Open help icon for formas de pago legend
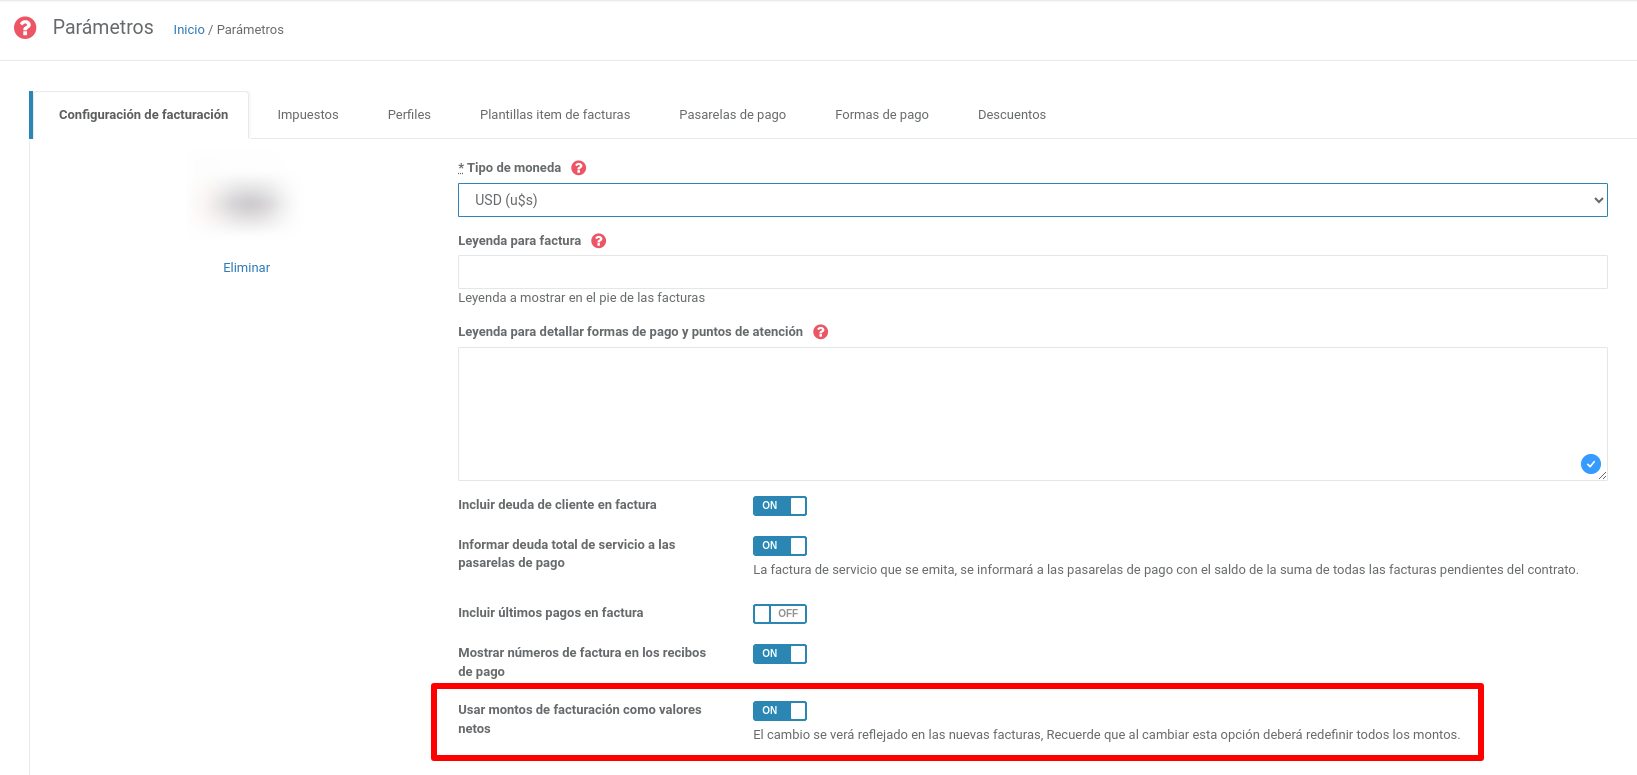This screenshot has width=1637, height=775. [820, 332]
